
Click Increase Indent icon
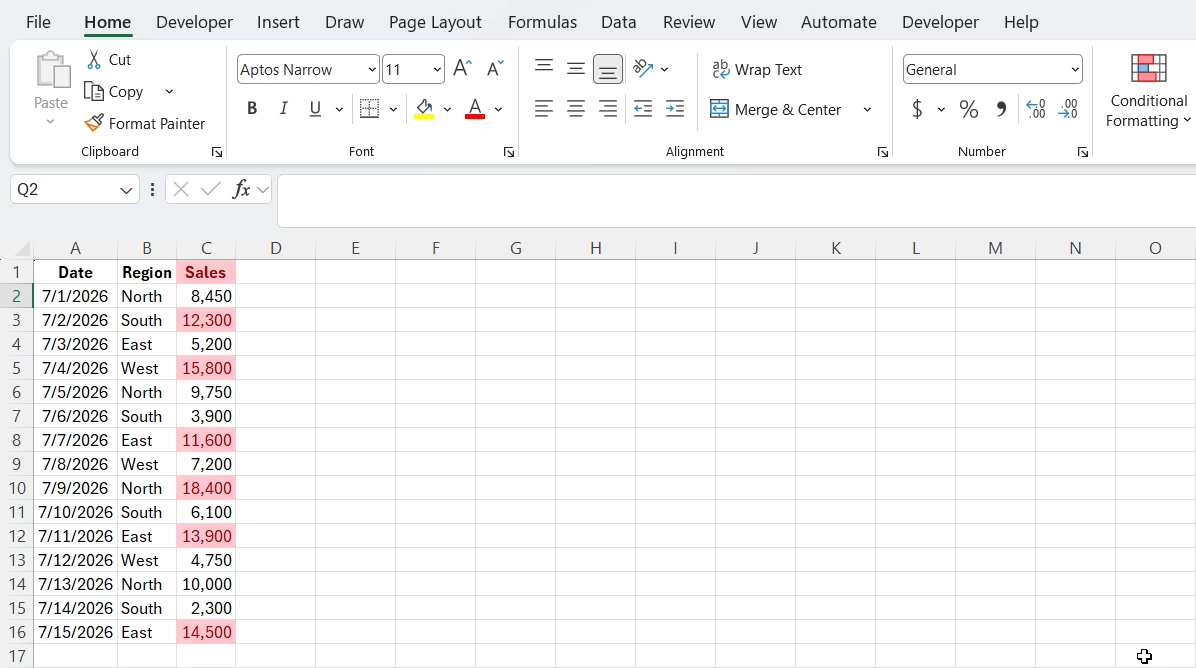point(675,109)
